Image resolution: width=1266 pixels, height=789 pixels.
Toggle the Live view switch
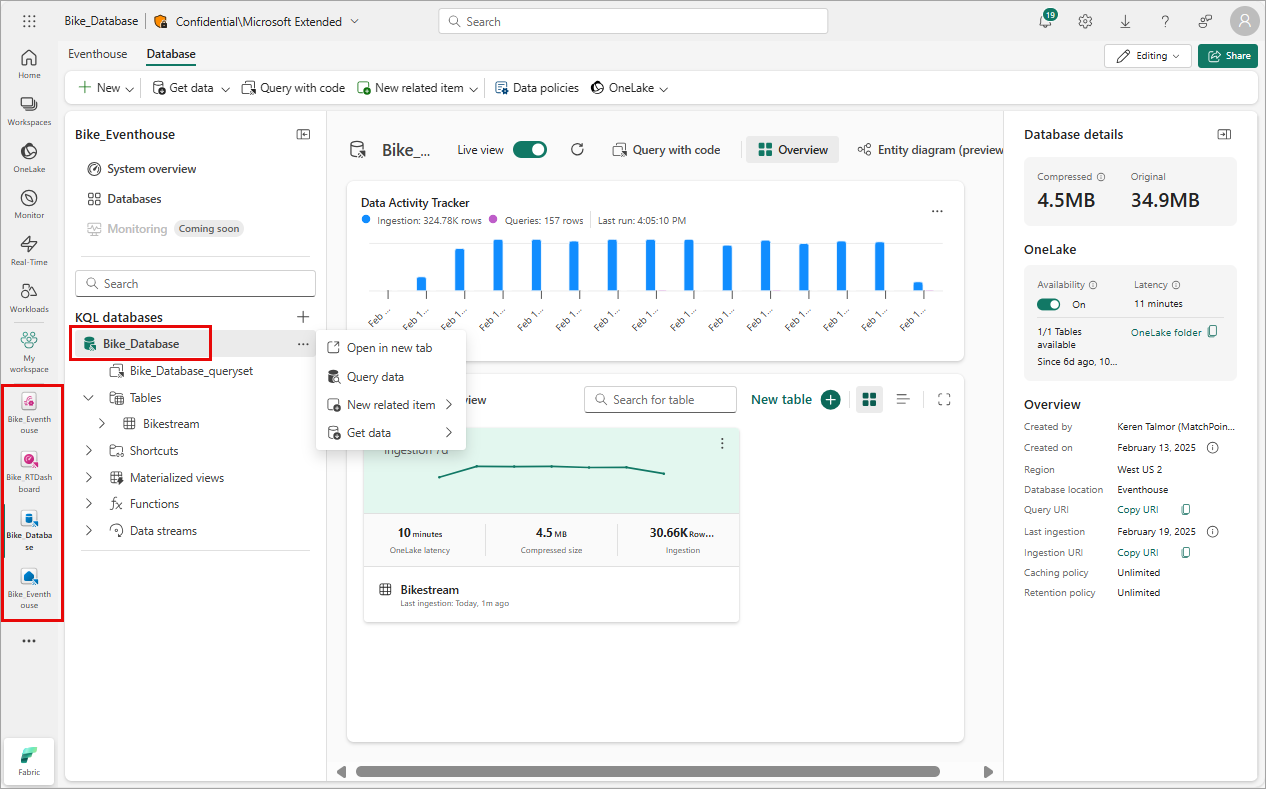530,150
